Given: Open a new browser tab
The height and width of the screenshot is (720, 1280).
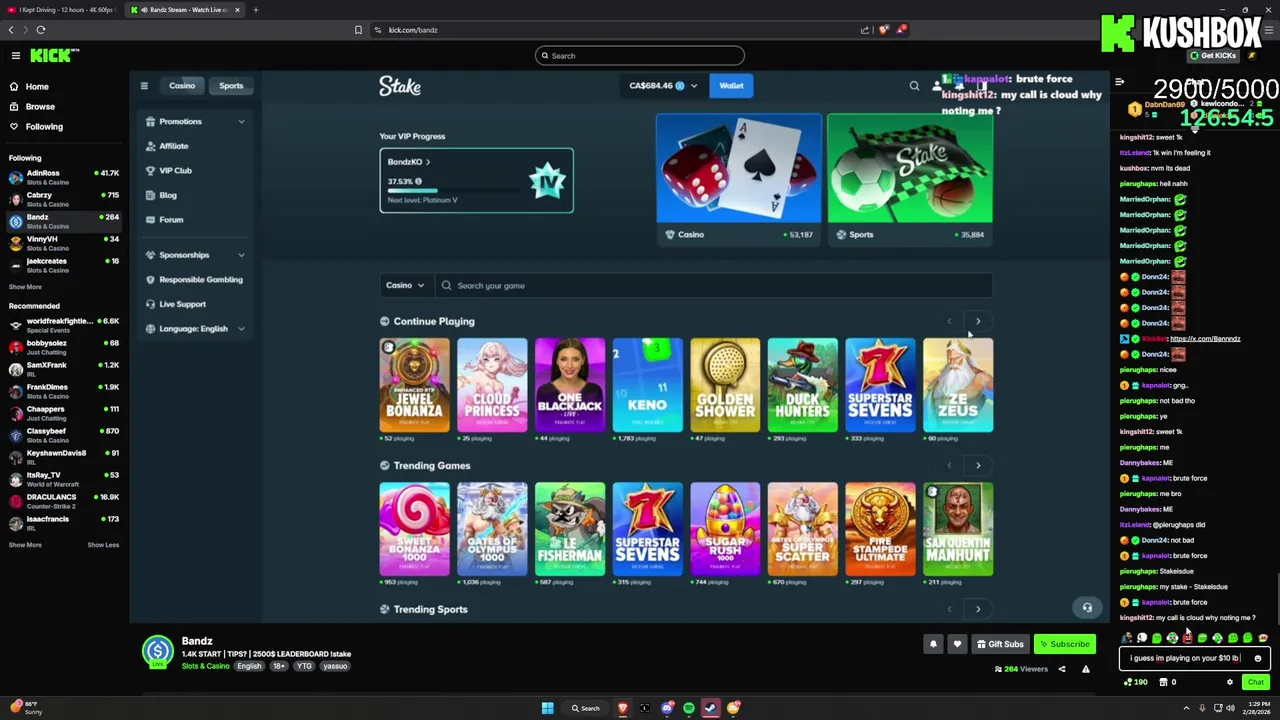Looking at the screenshot, I should [x=256, y=10].
